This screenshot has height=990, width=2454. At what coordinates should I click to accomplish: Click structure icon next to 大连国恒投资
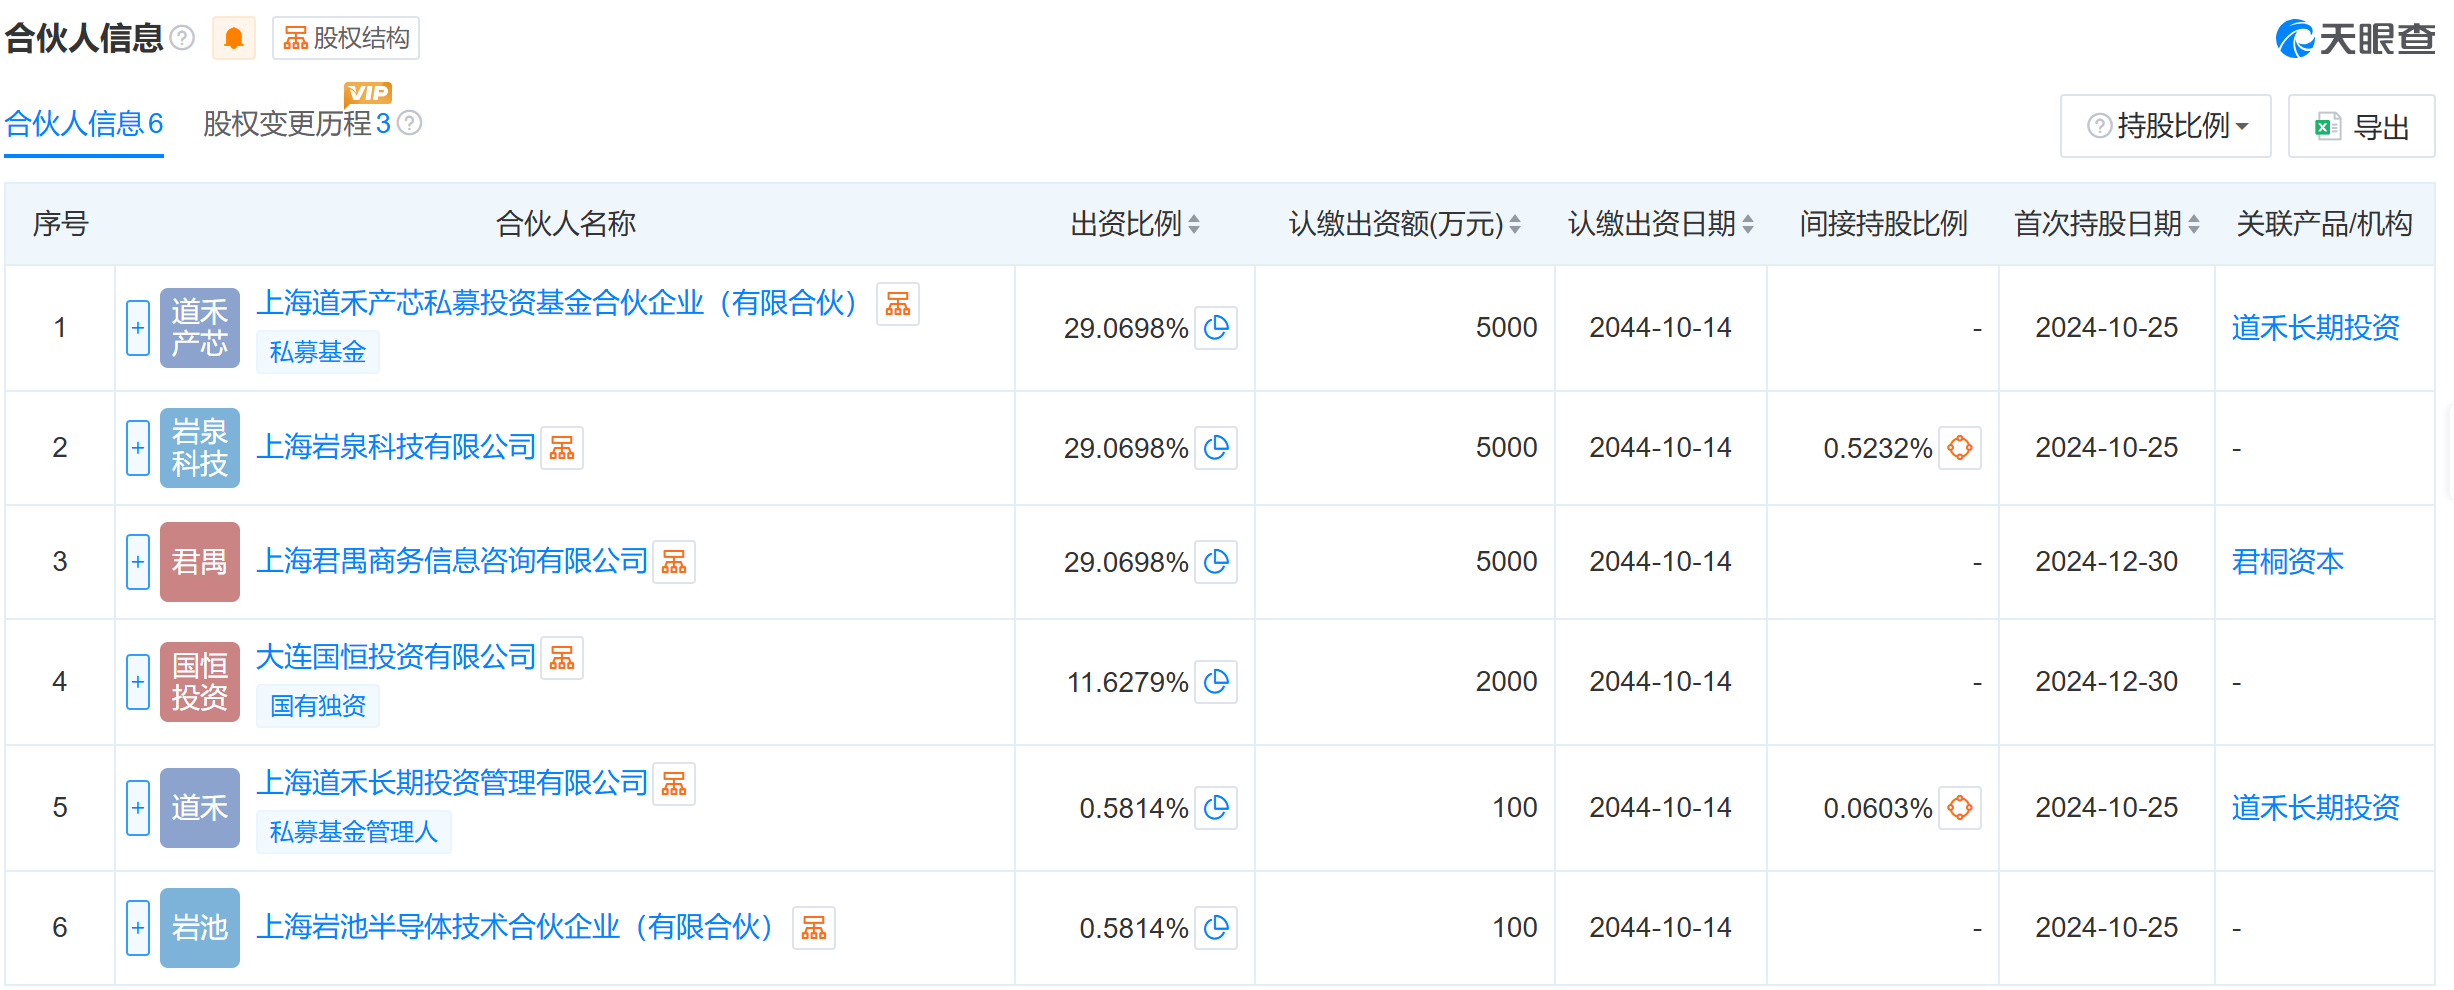[562, 658]
